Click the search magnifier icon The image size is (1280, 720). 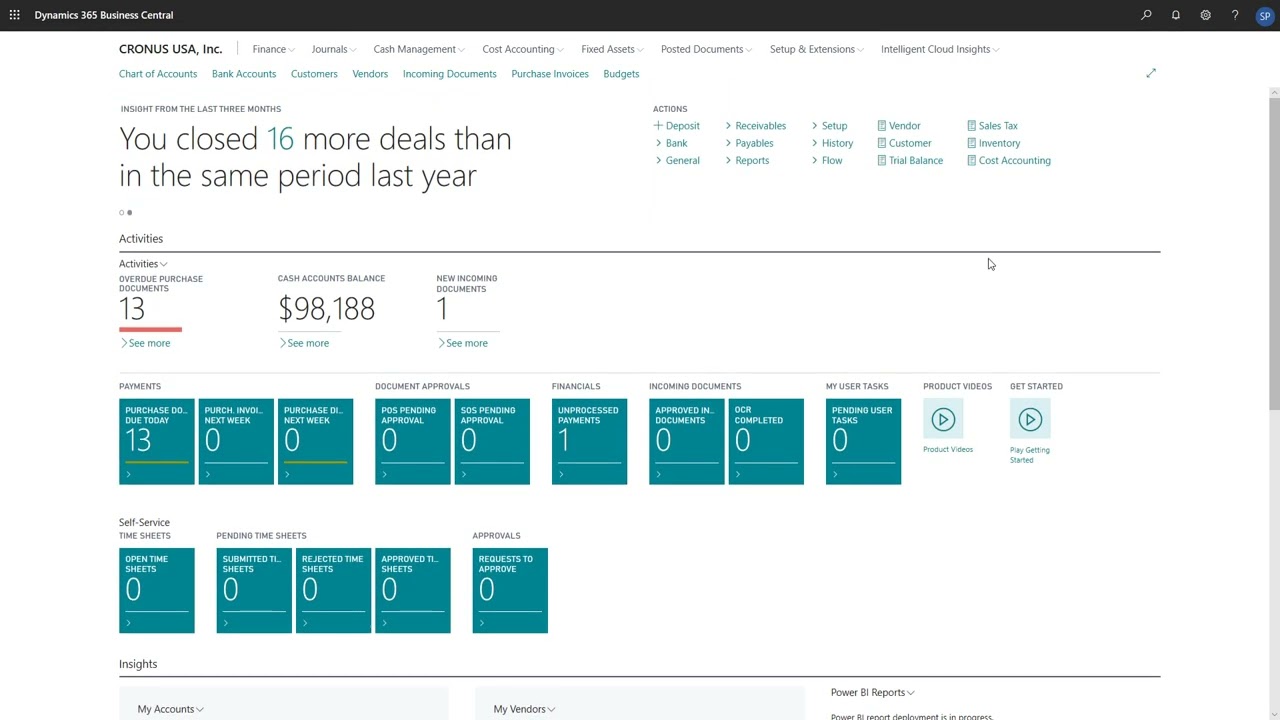point(1146,15)
